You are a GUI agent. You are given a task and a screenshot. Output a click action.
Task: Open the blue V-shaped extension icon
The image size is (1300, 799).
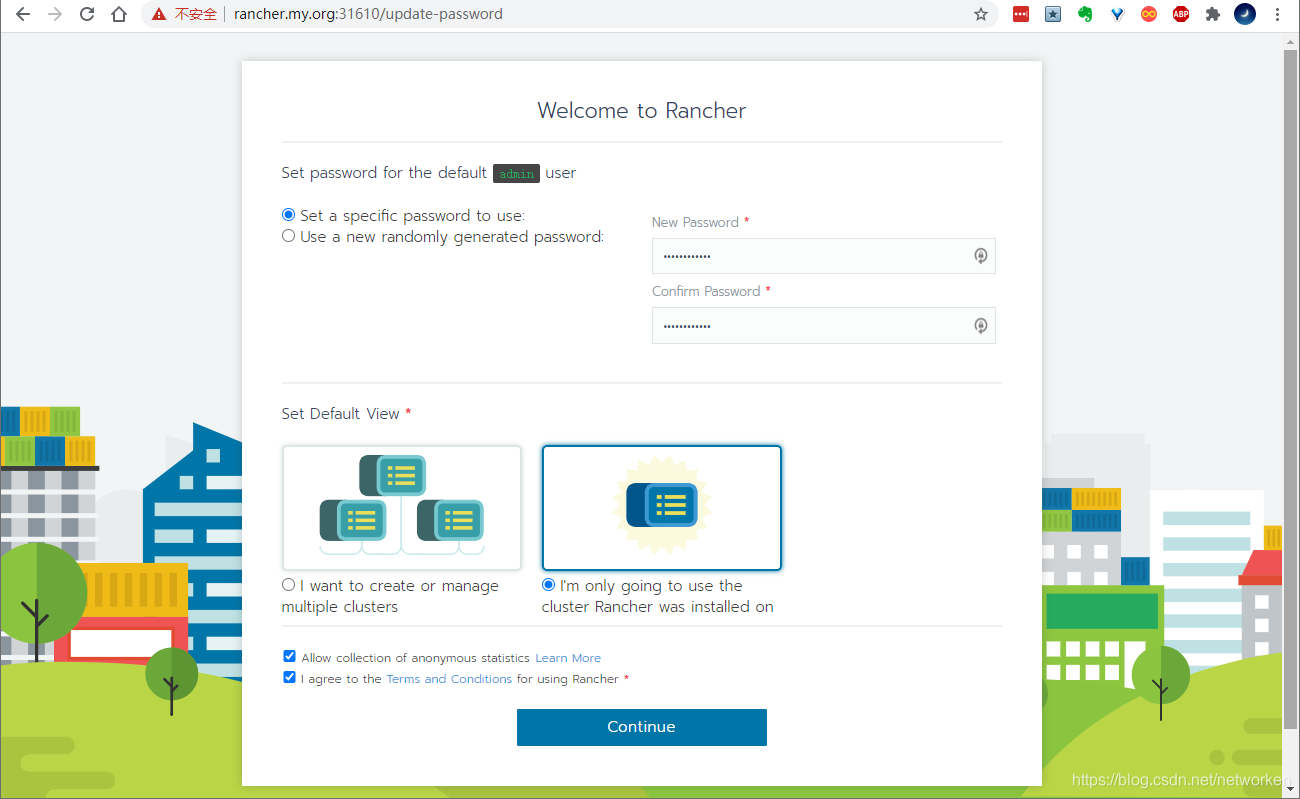[x=1117, y=14]
